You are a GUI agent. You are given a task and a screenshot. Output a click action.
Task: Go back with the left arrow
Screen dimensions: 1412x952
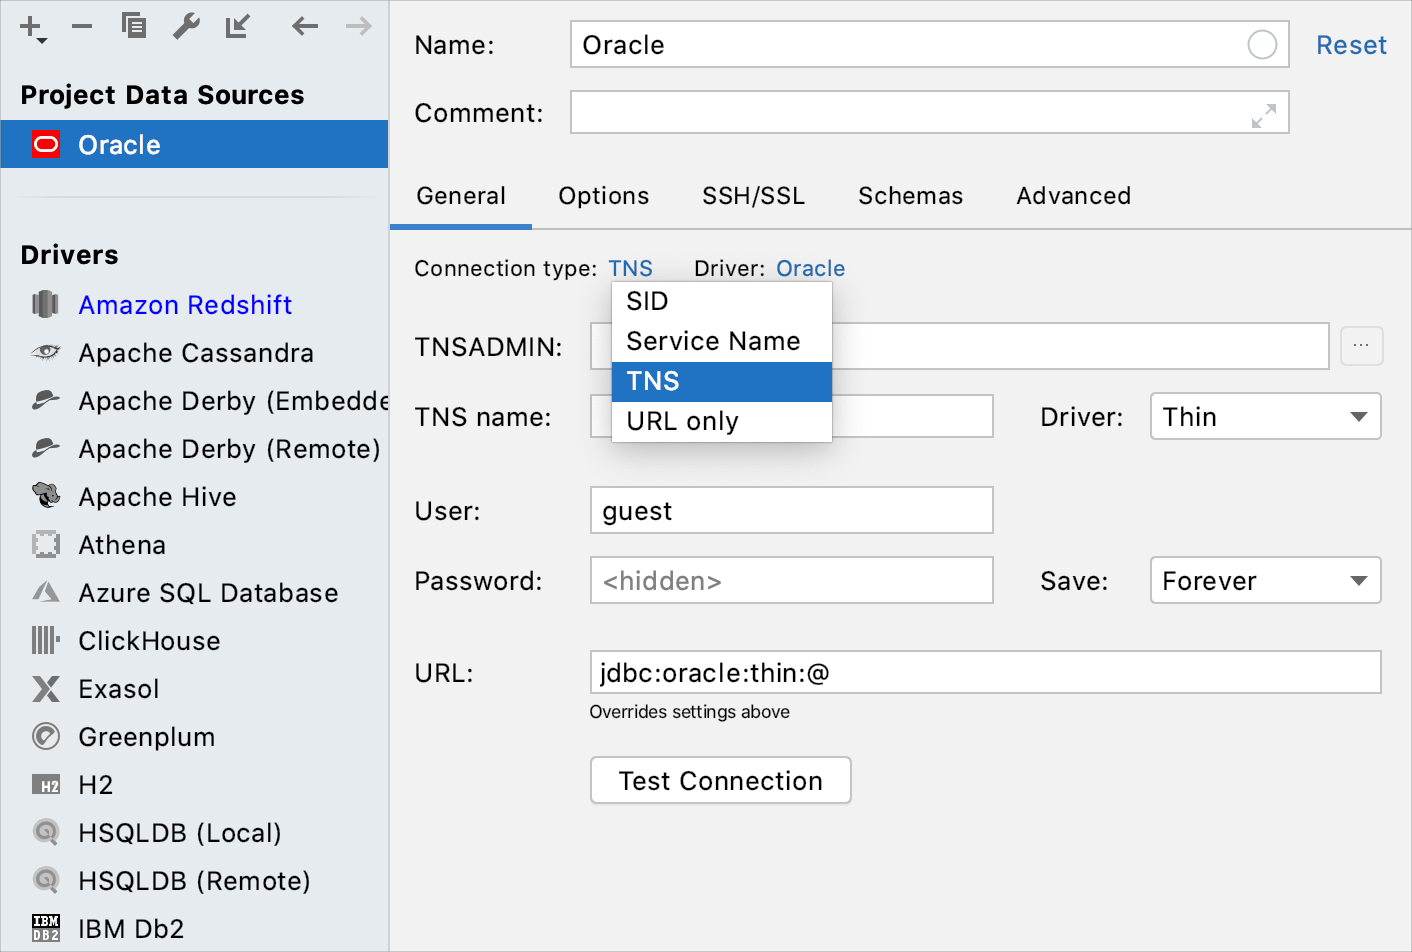coord(305,26)
